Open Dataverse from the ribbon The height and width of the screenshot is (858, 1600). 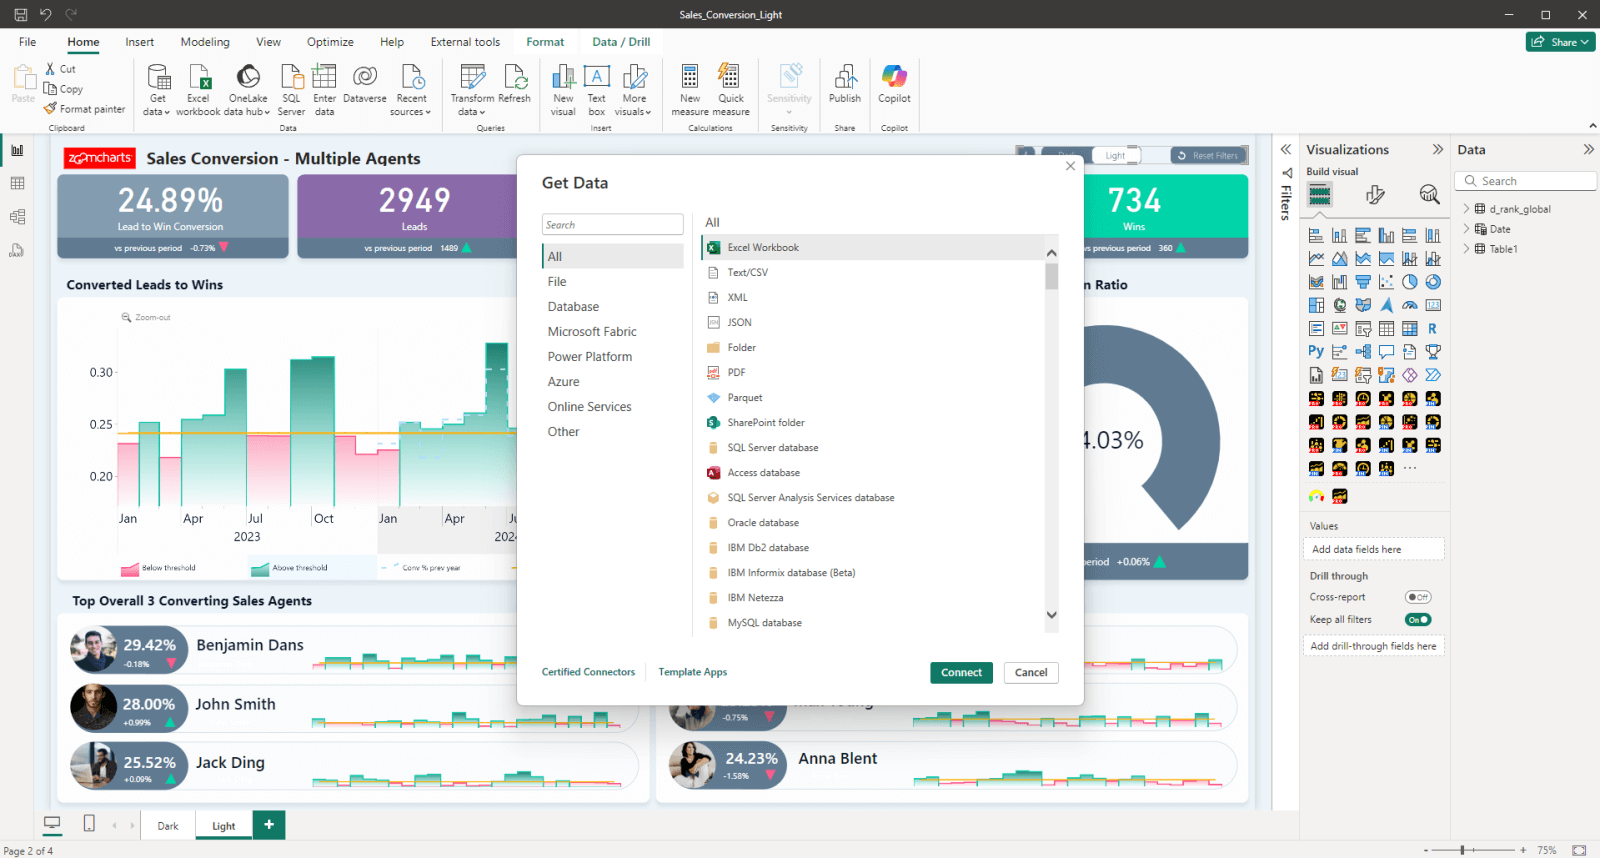click(x=365, y=84)
